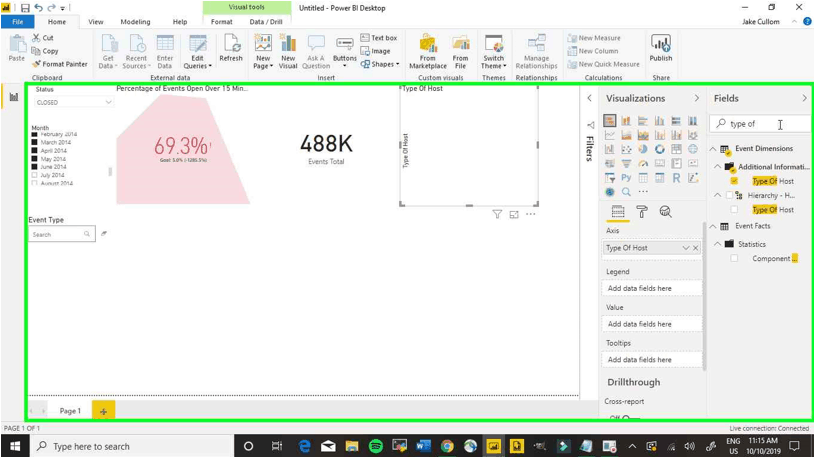
Task: Open the Data / Drill tab
Action: [266, 22]
